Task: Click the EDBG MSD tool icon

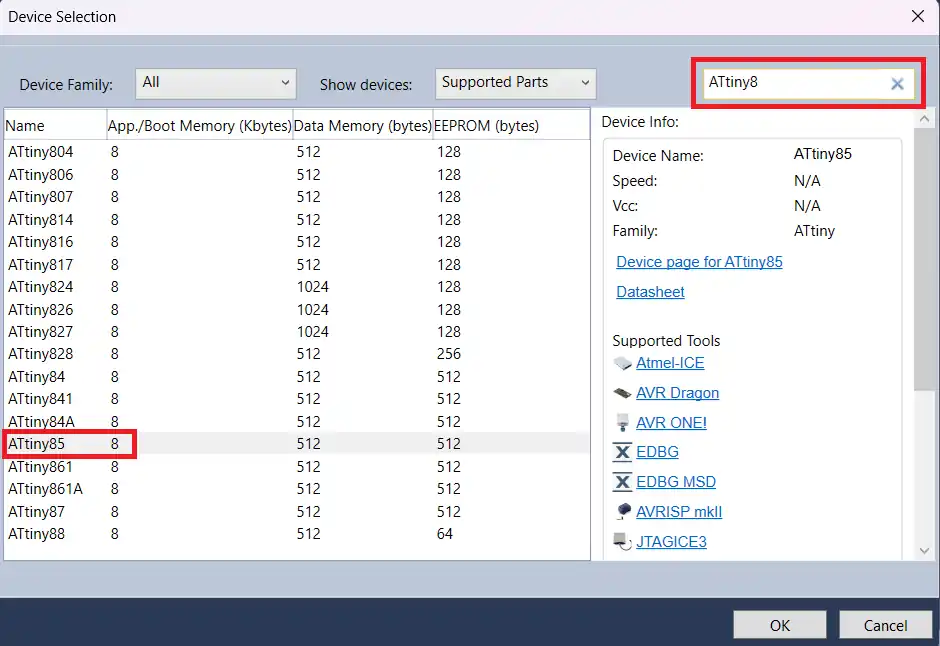Action: coord(622,482)
